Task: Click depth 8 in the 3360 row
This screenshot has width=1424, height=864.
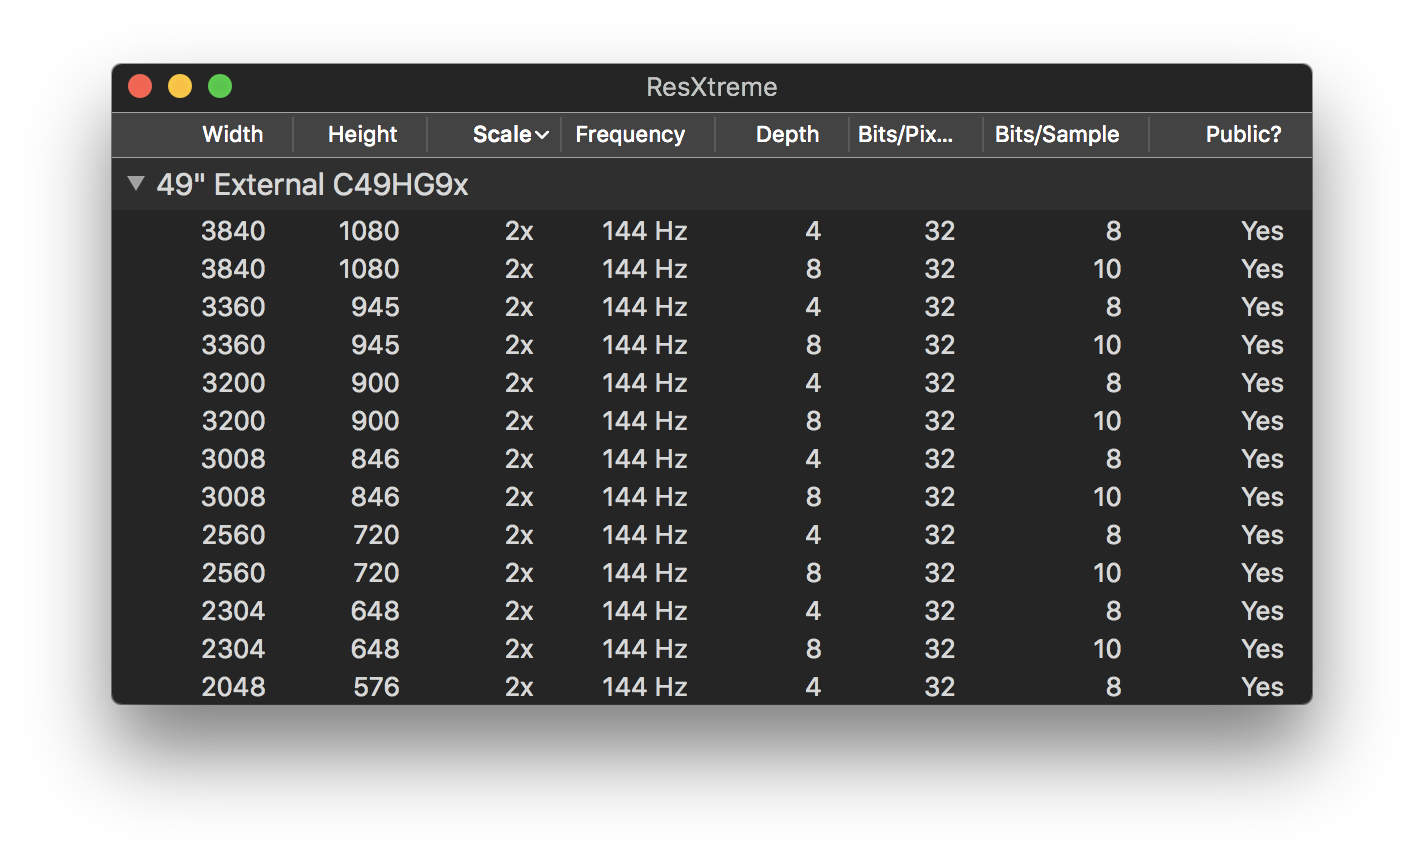Action: pos(813,345)
